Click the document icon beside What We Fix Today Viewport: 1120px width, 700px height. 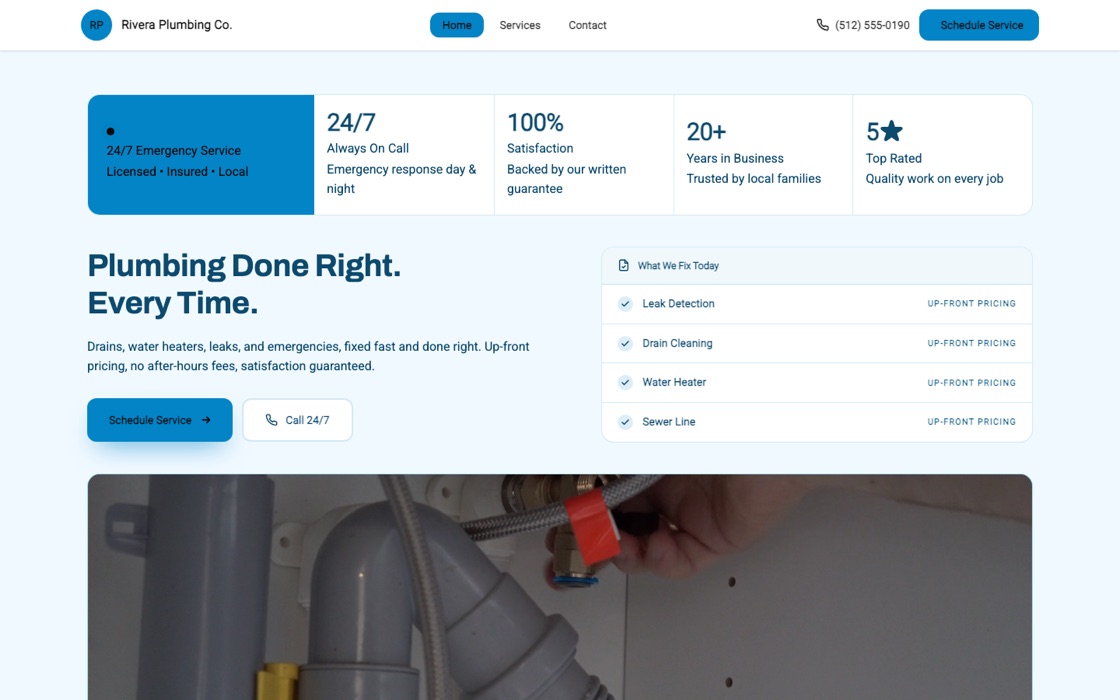[x=624, y=266]
